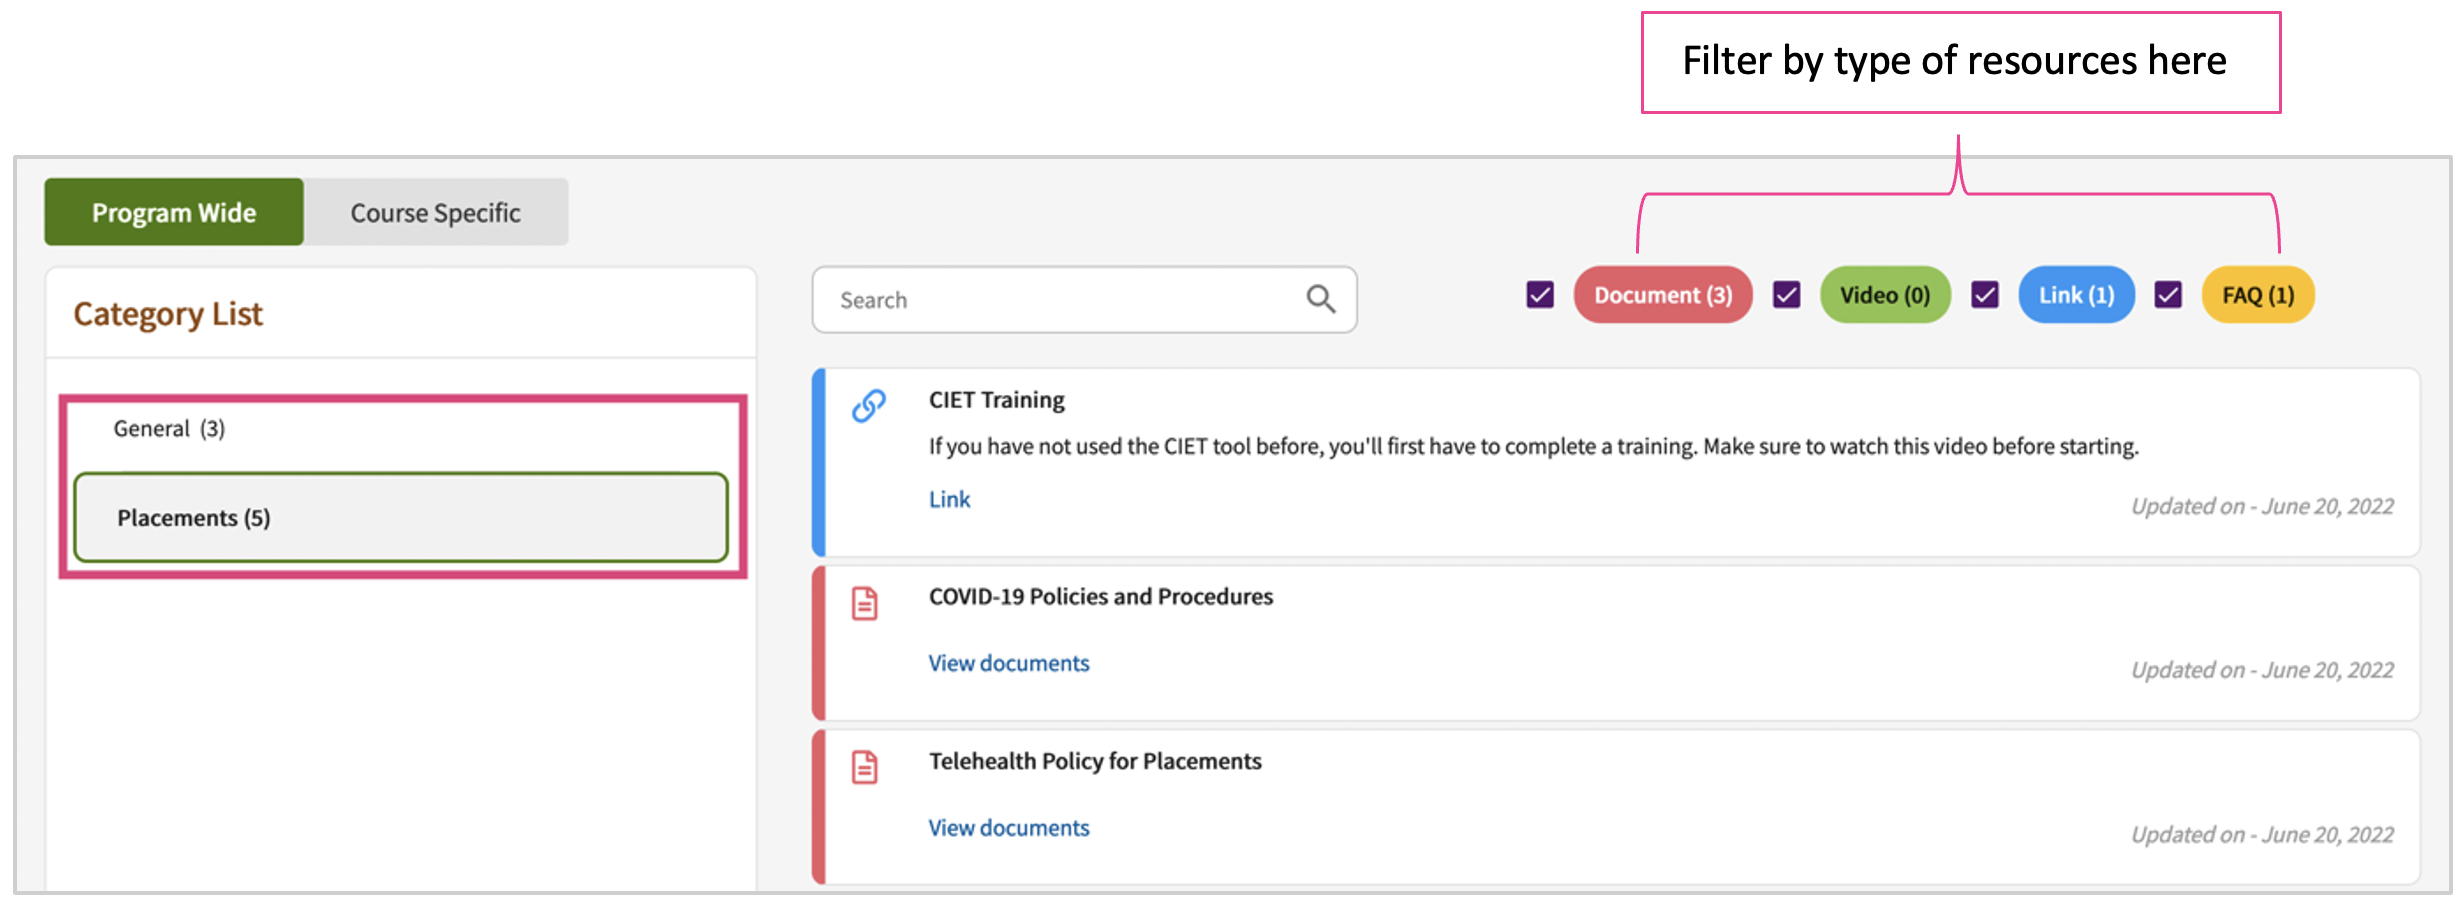
Task: Disable the FAQ filter checkbox
Action: [x=2168, y=295]
